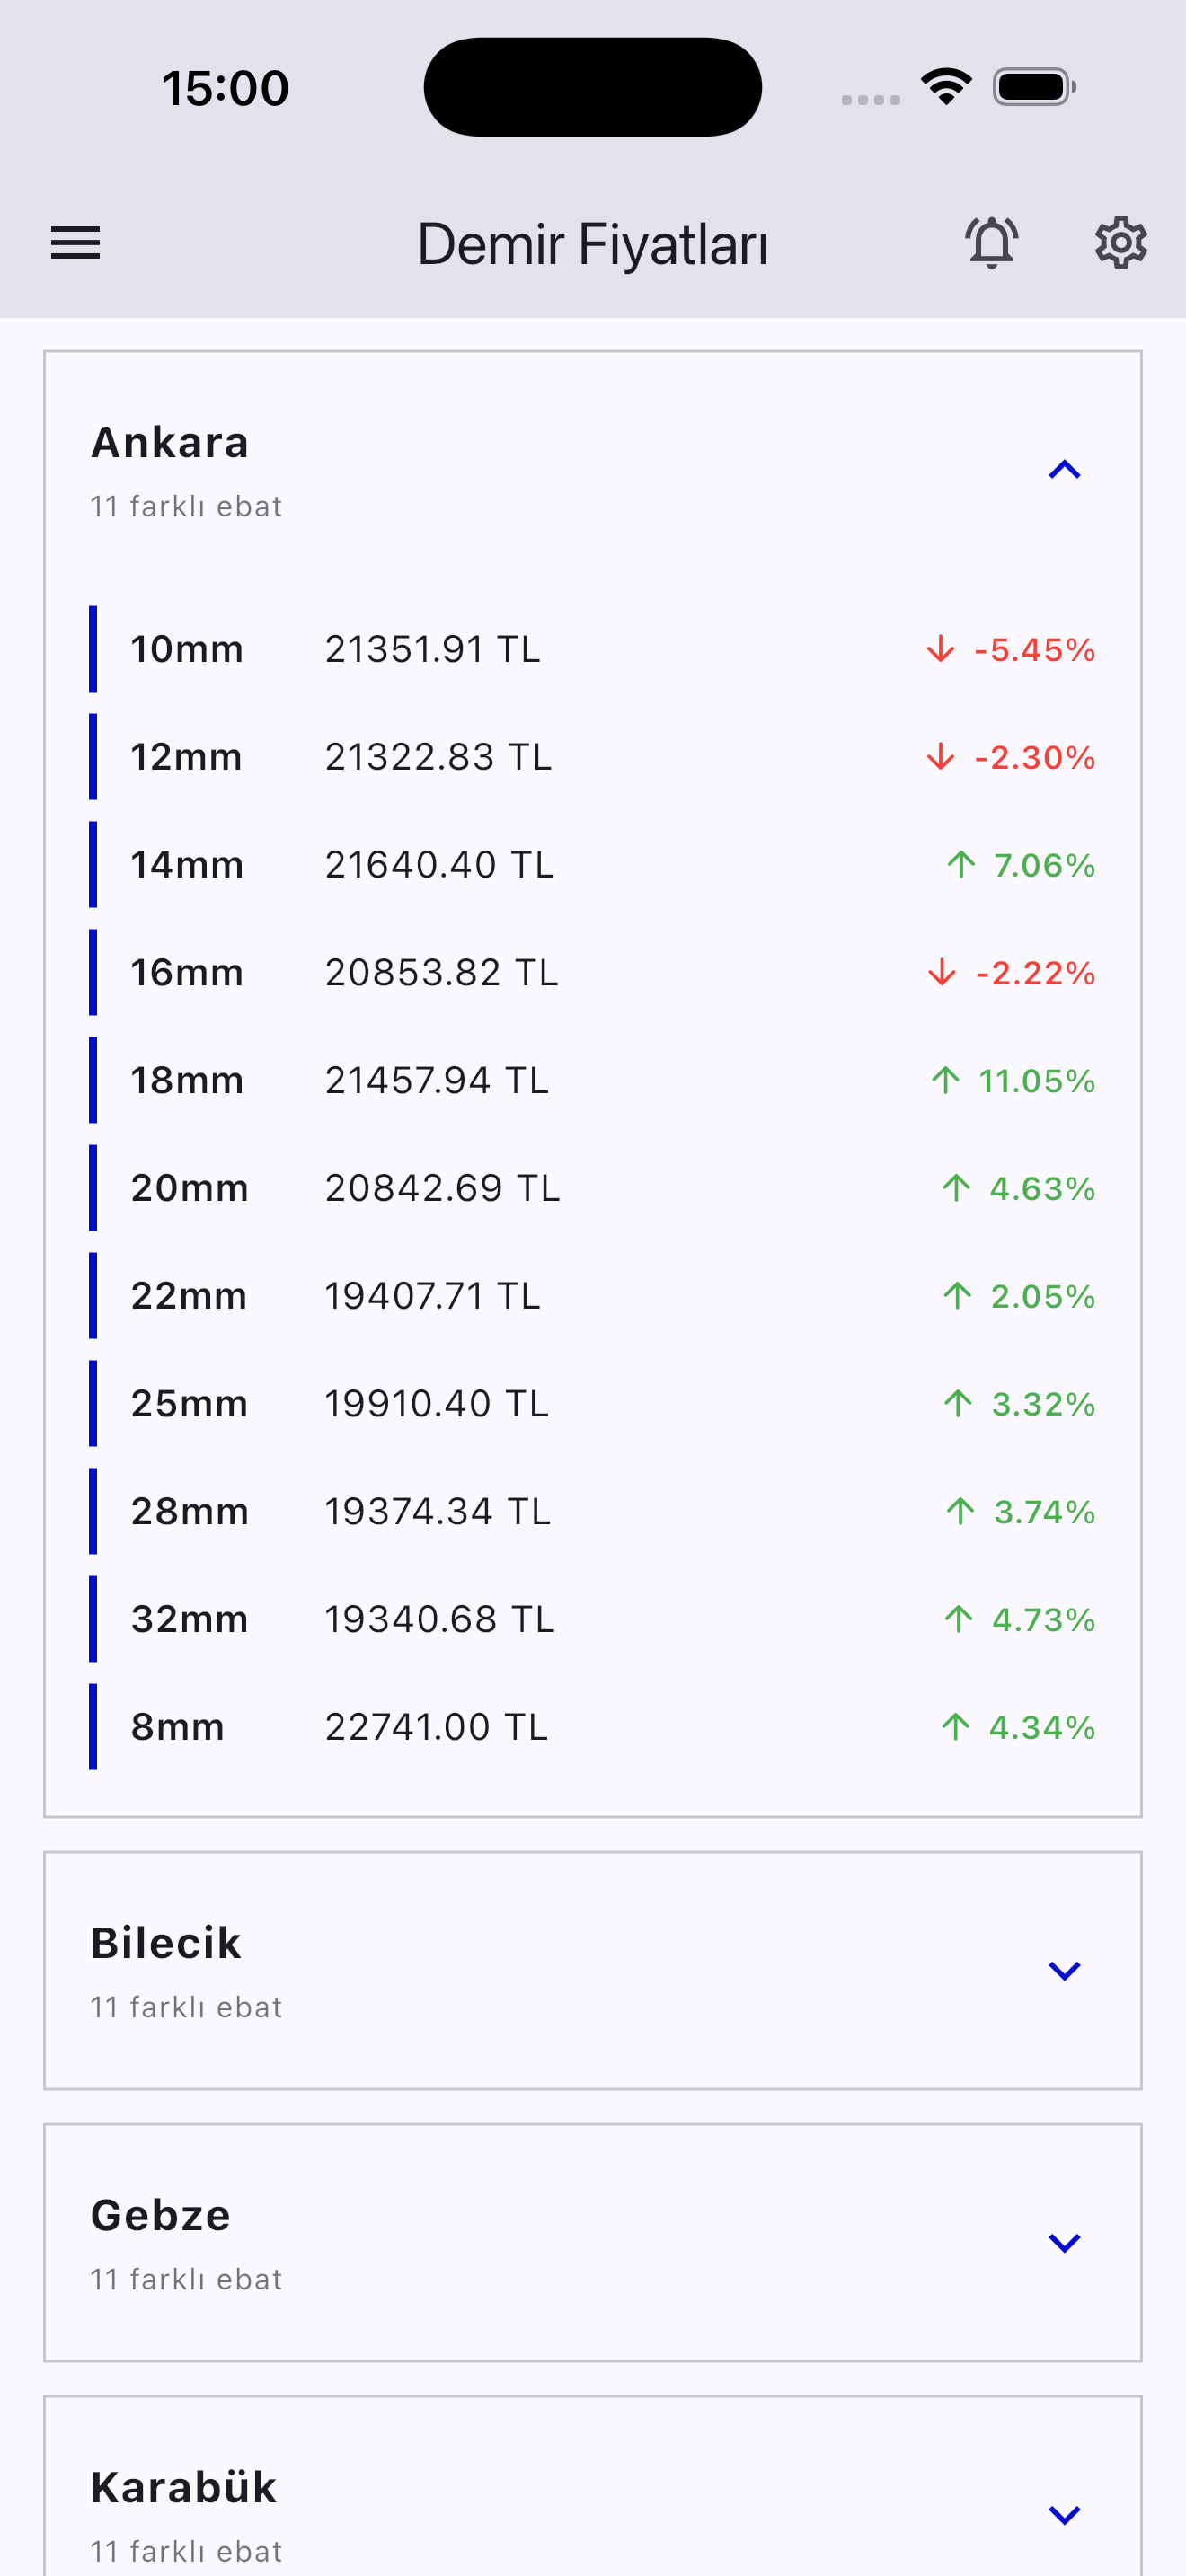Tap the Bilecik city heading
Image resolution: width=1186 pixels, height=2576 pixels.
coord(166,1943)
